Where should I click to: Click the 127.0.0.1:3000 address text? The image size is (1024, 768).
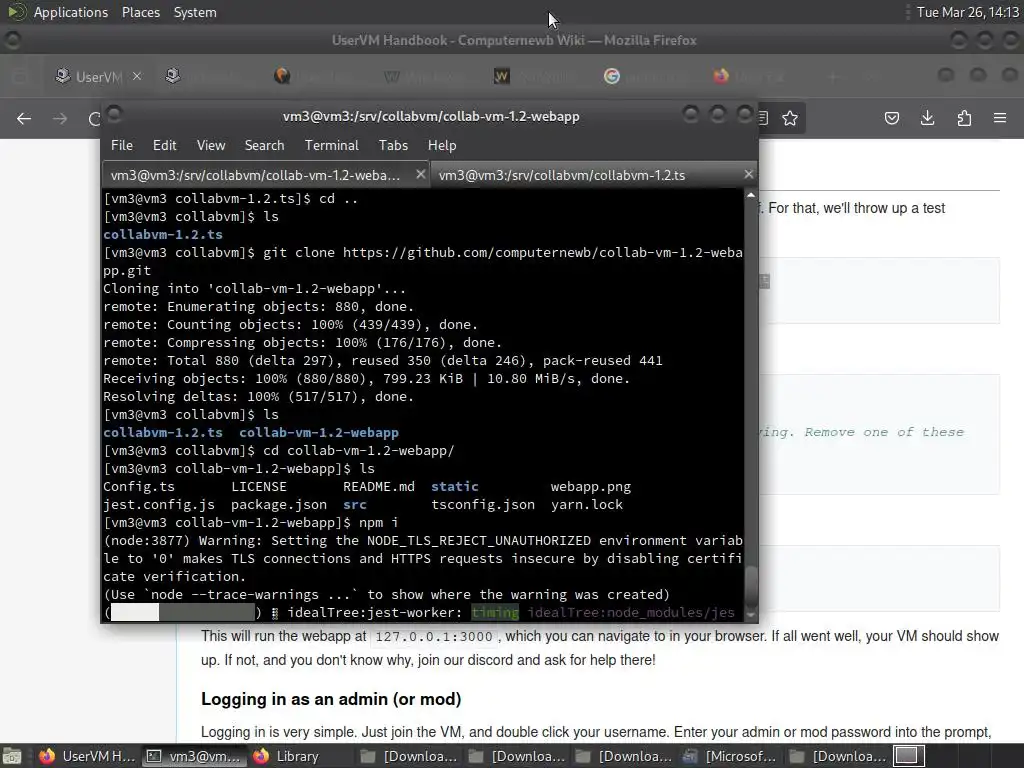(434, 637)
